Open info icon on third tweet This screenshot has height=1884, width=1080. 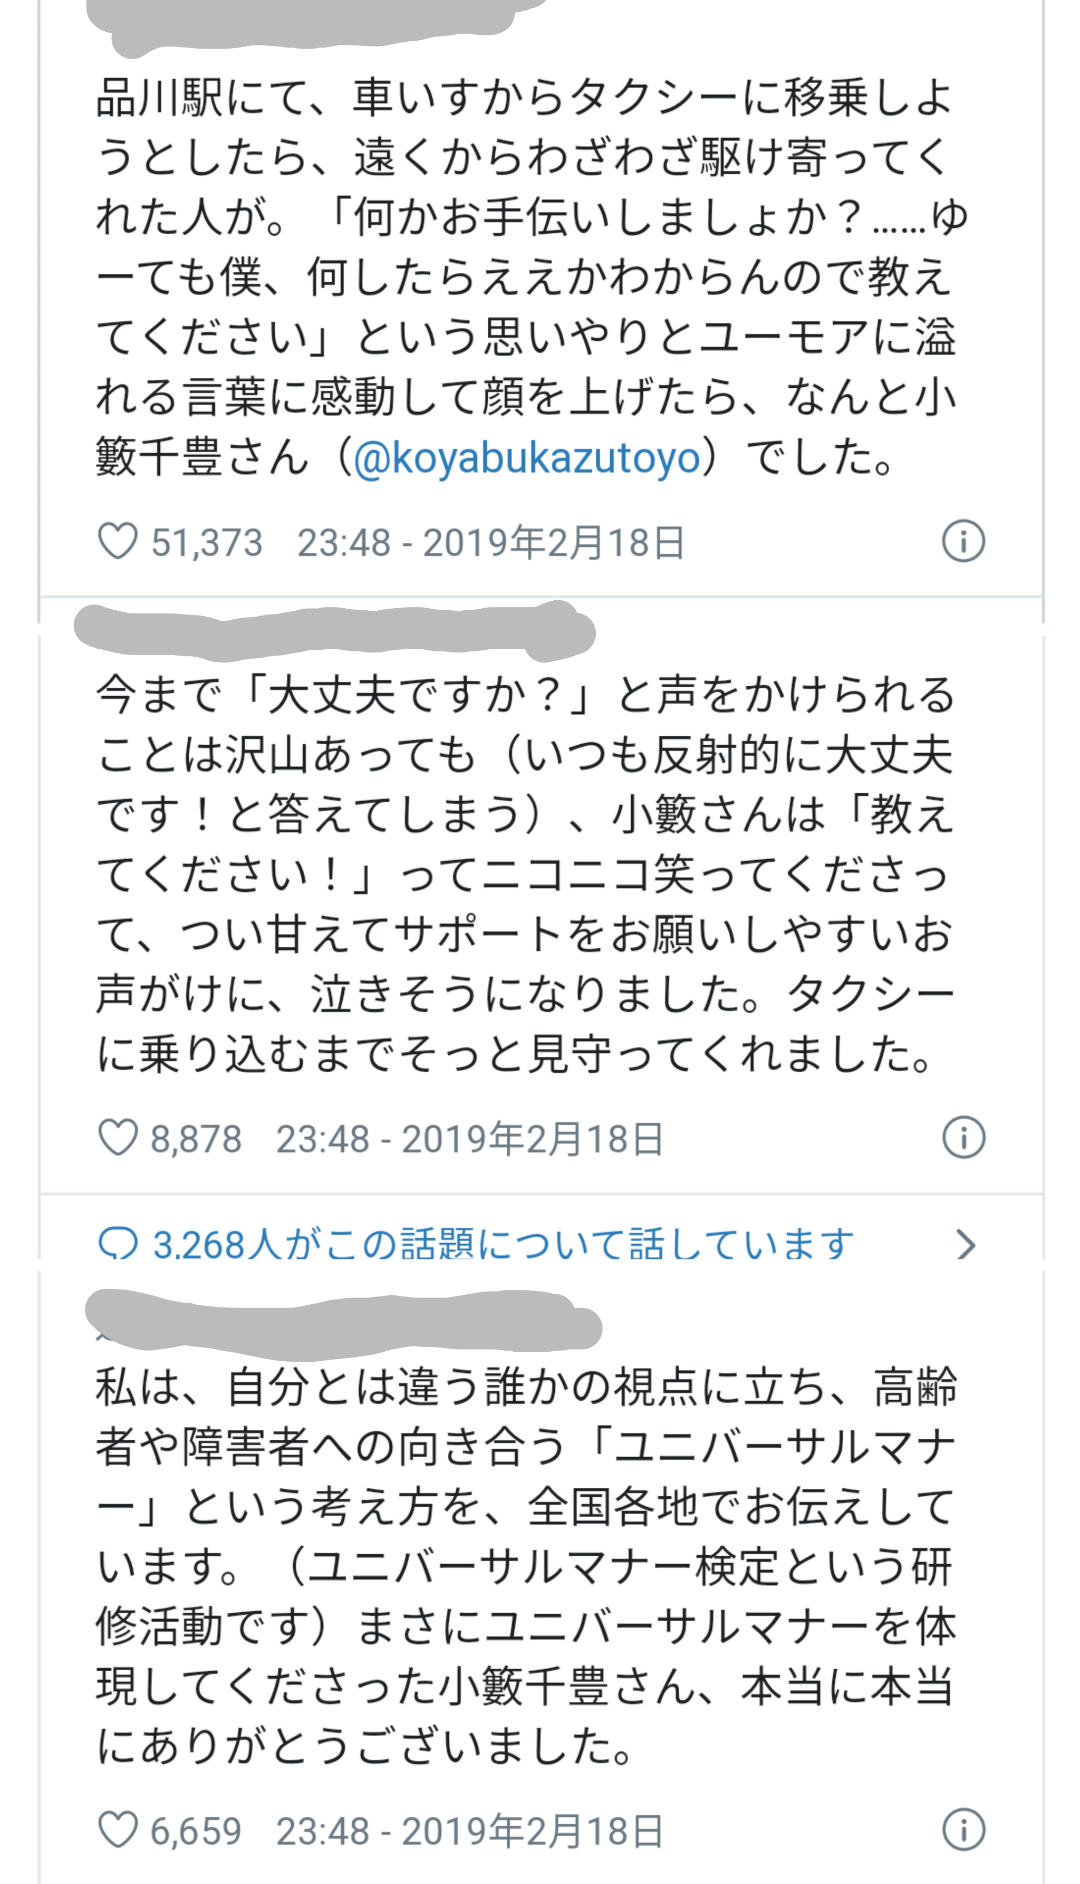(x=963, y=1829)
